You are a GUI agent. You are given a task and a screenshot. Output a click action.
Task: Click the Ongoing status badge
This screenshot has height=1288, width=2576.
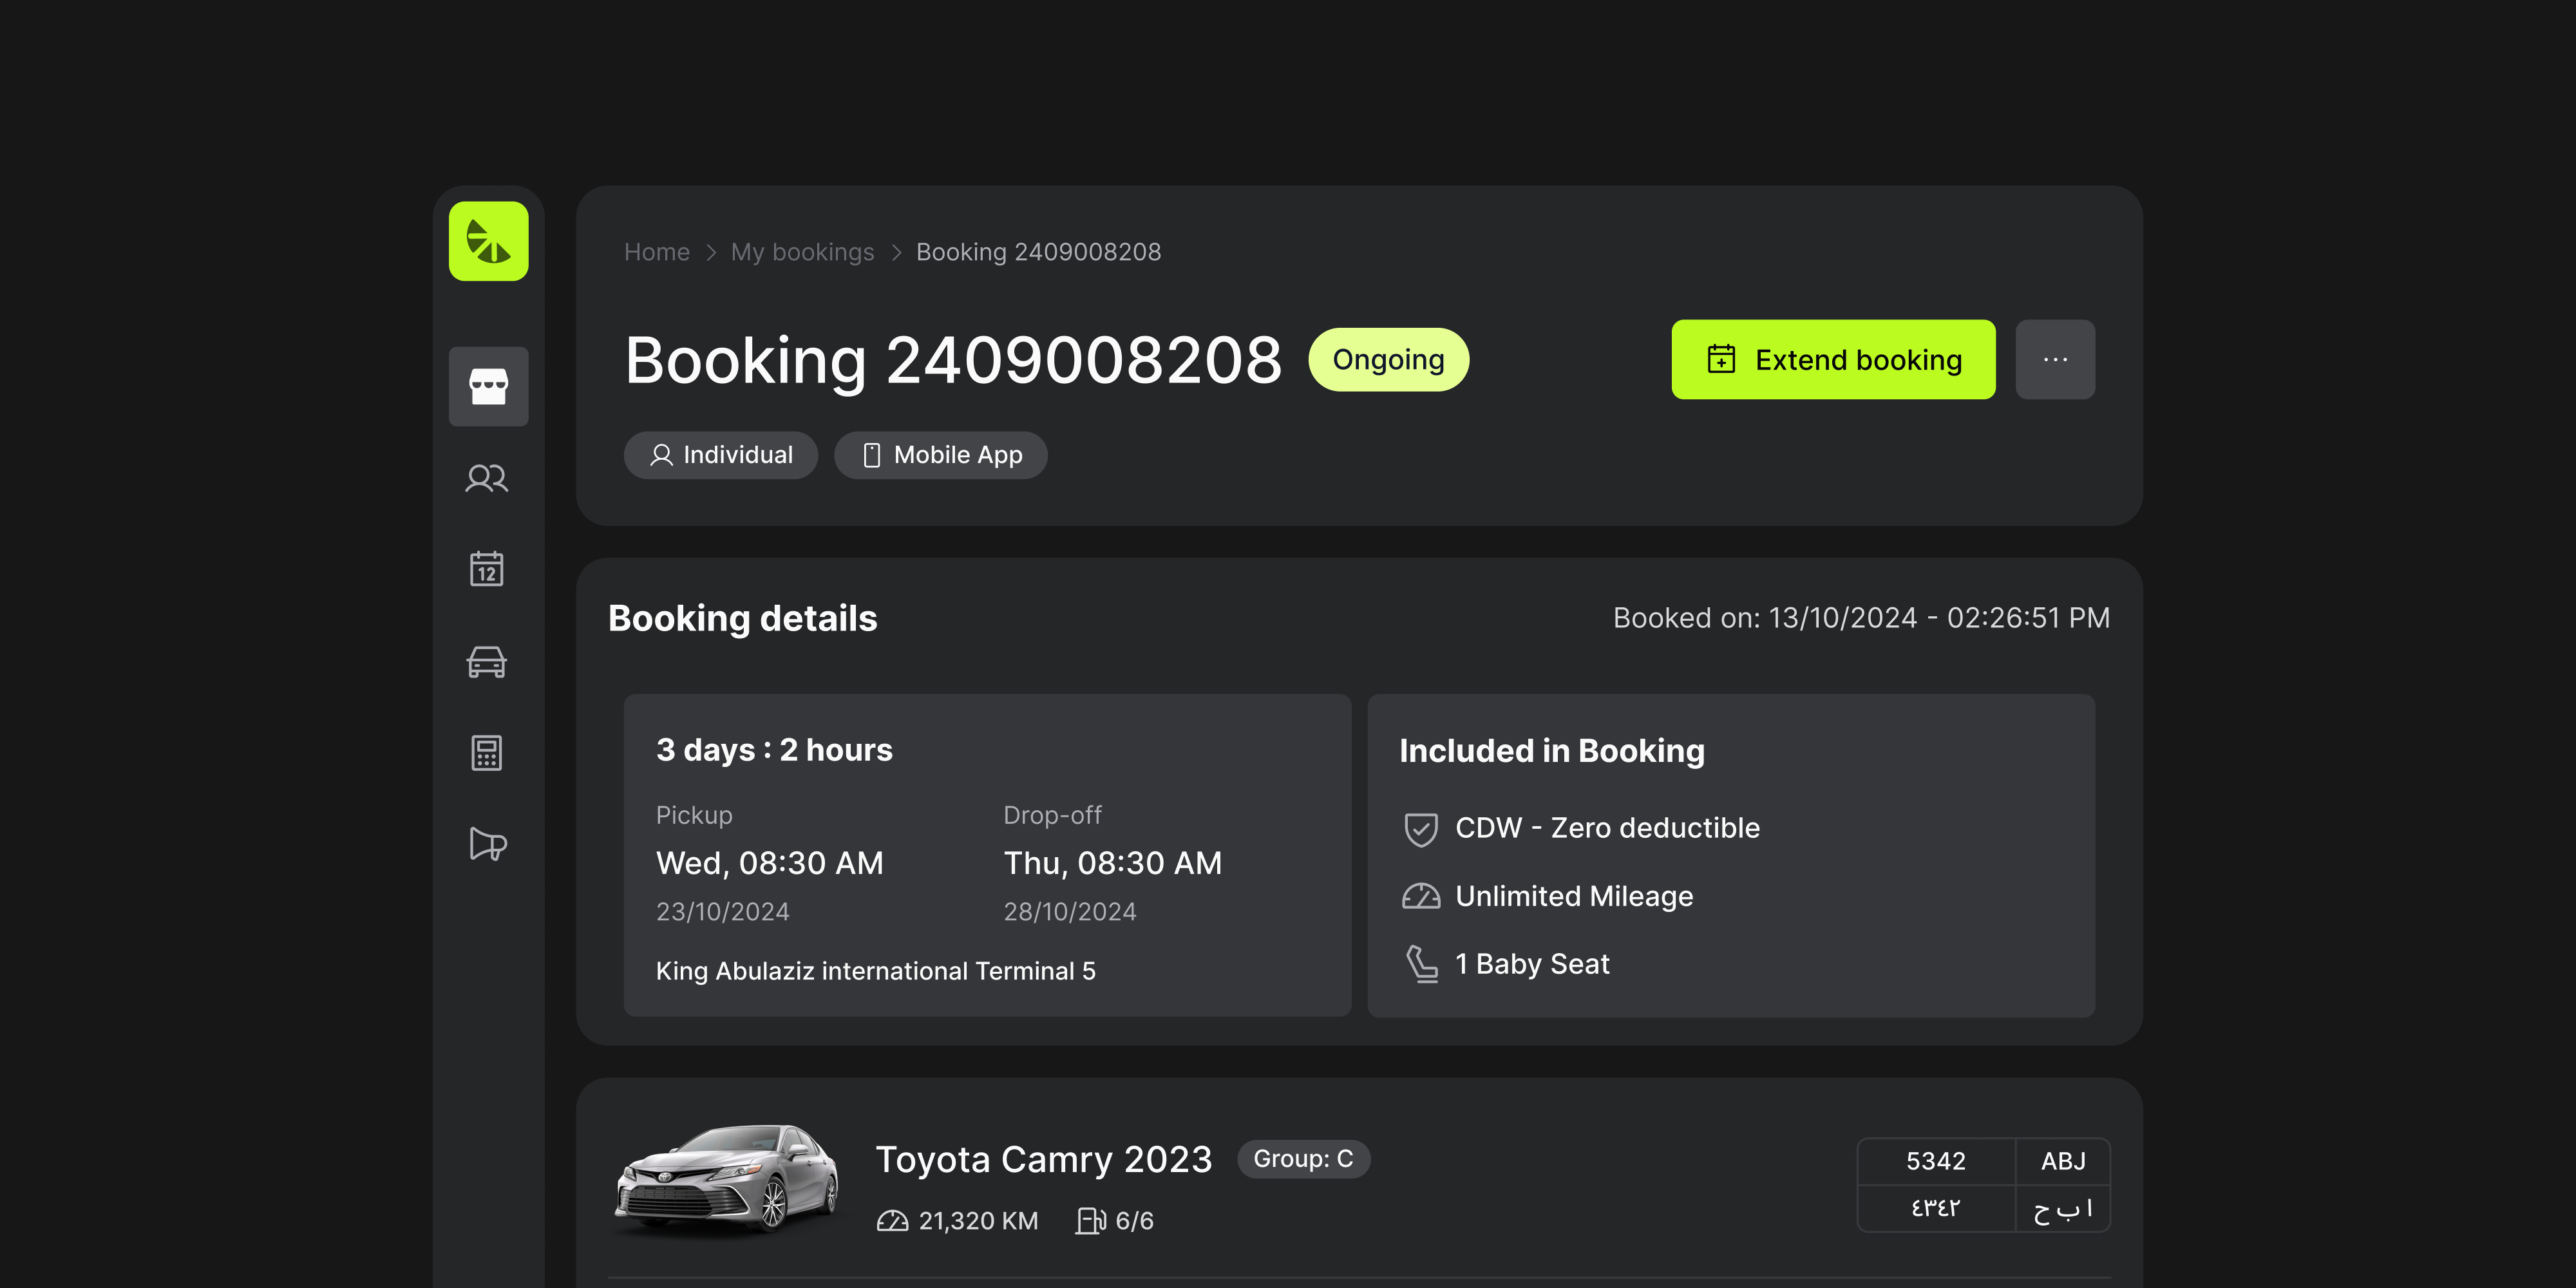pos(1387,360)
